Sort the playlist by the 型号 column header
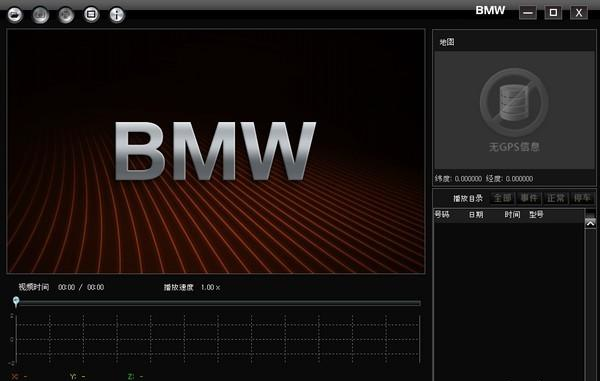The width and height of the screenshot is (600, 381). (x=536, y=215)
